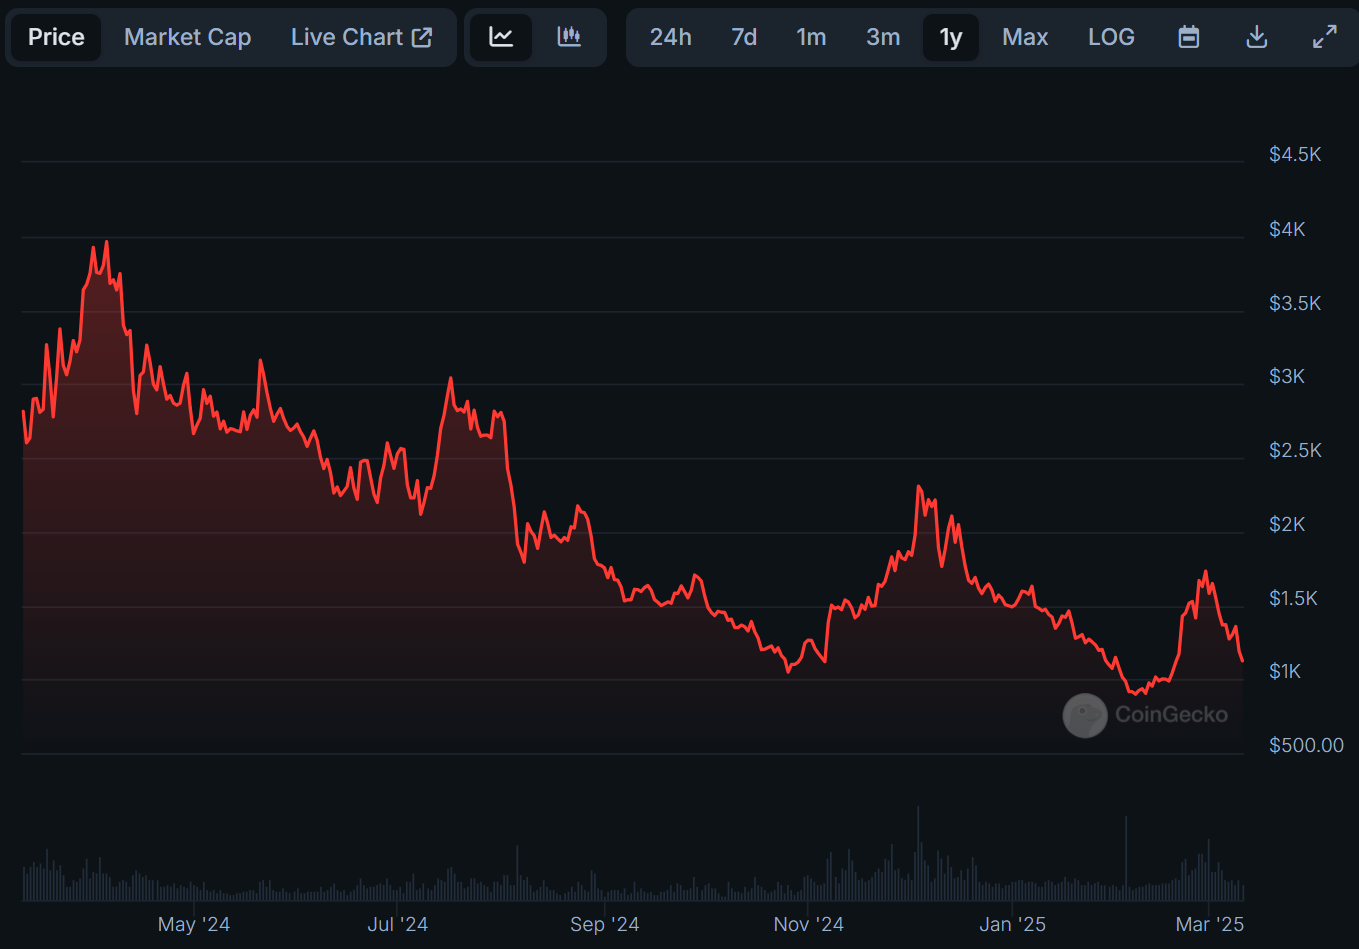Click the Jan '25 date label
1359x949 pixels.
tap(1013, 924)
